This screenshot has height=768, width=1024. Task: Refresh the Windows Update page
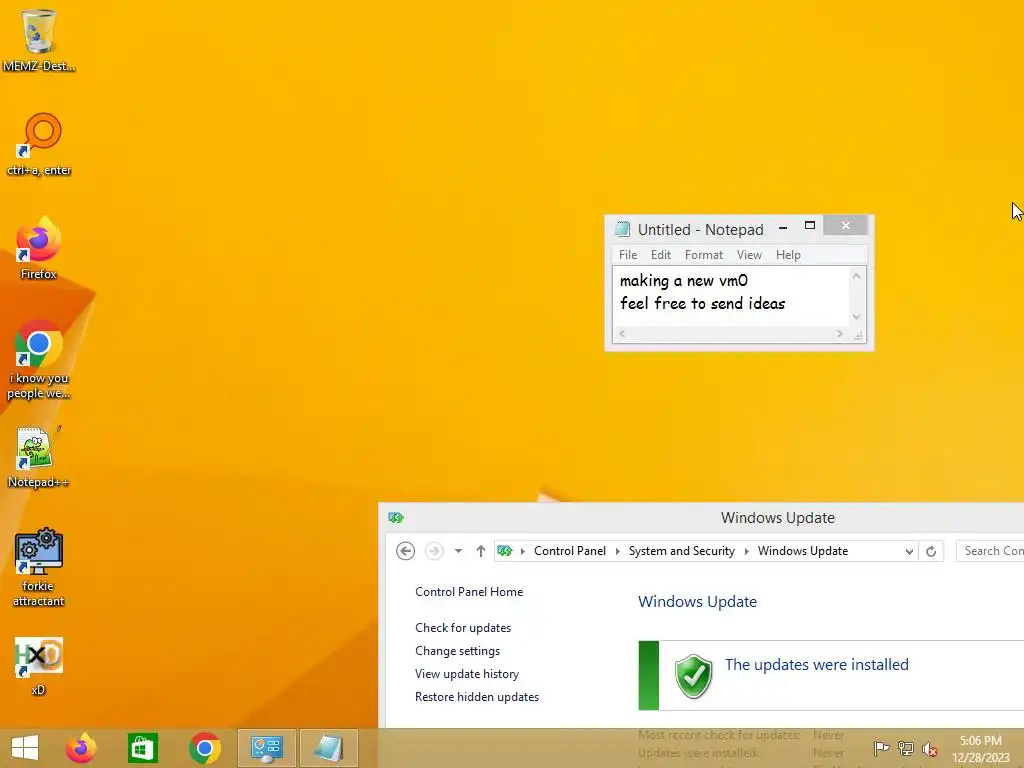[931, 551]
